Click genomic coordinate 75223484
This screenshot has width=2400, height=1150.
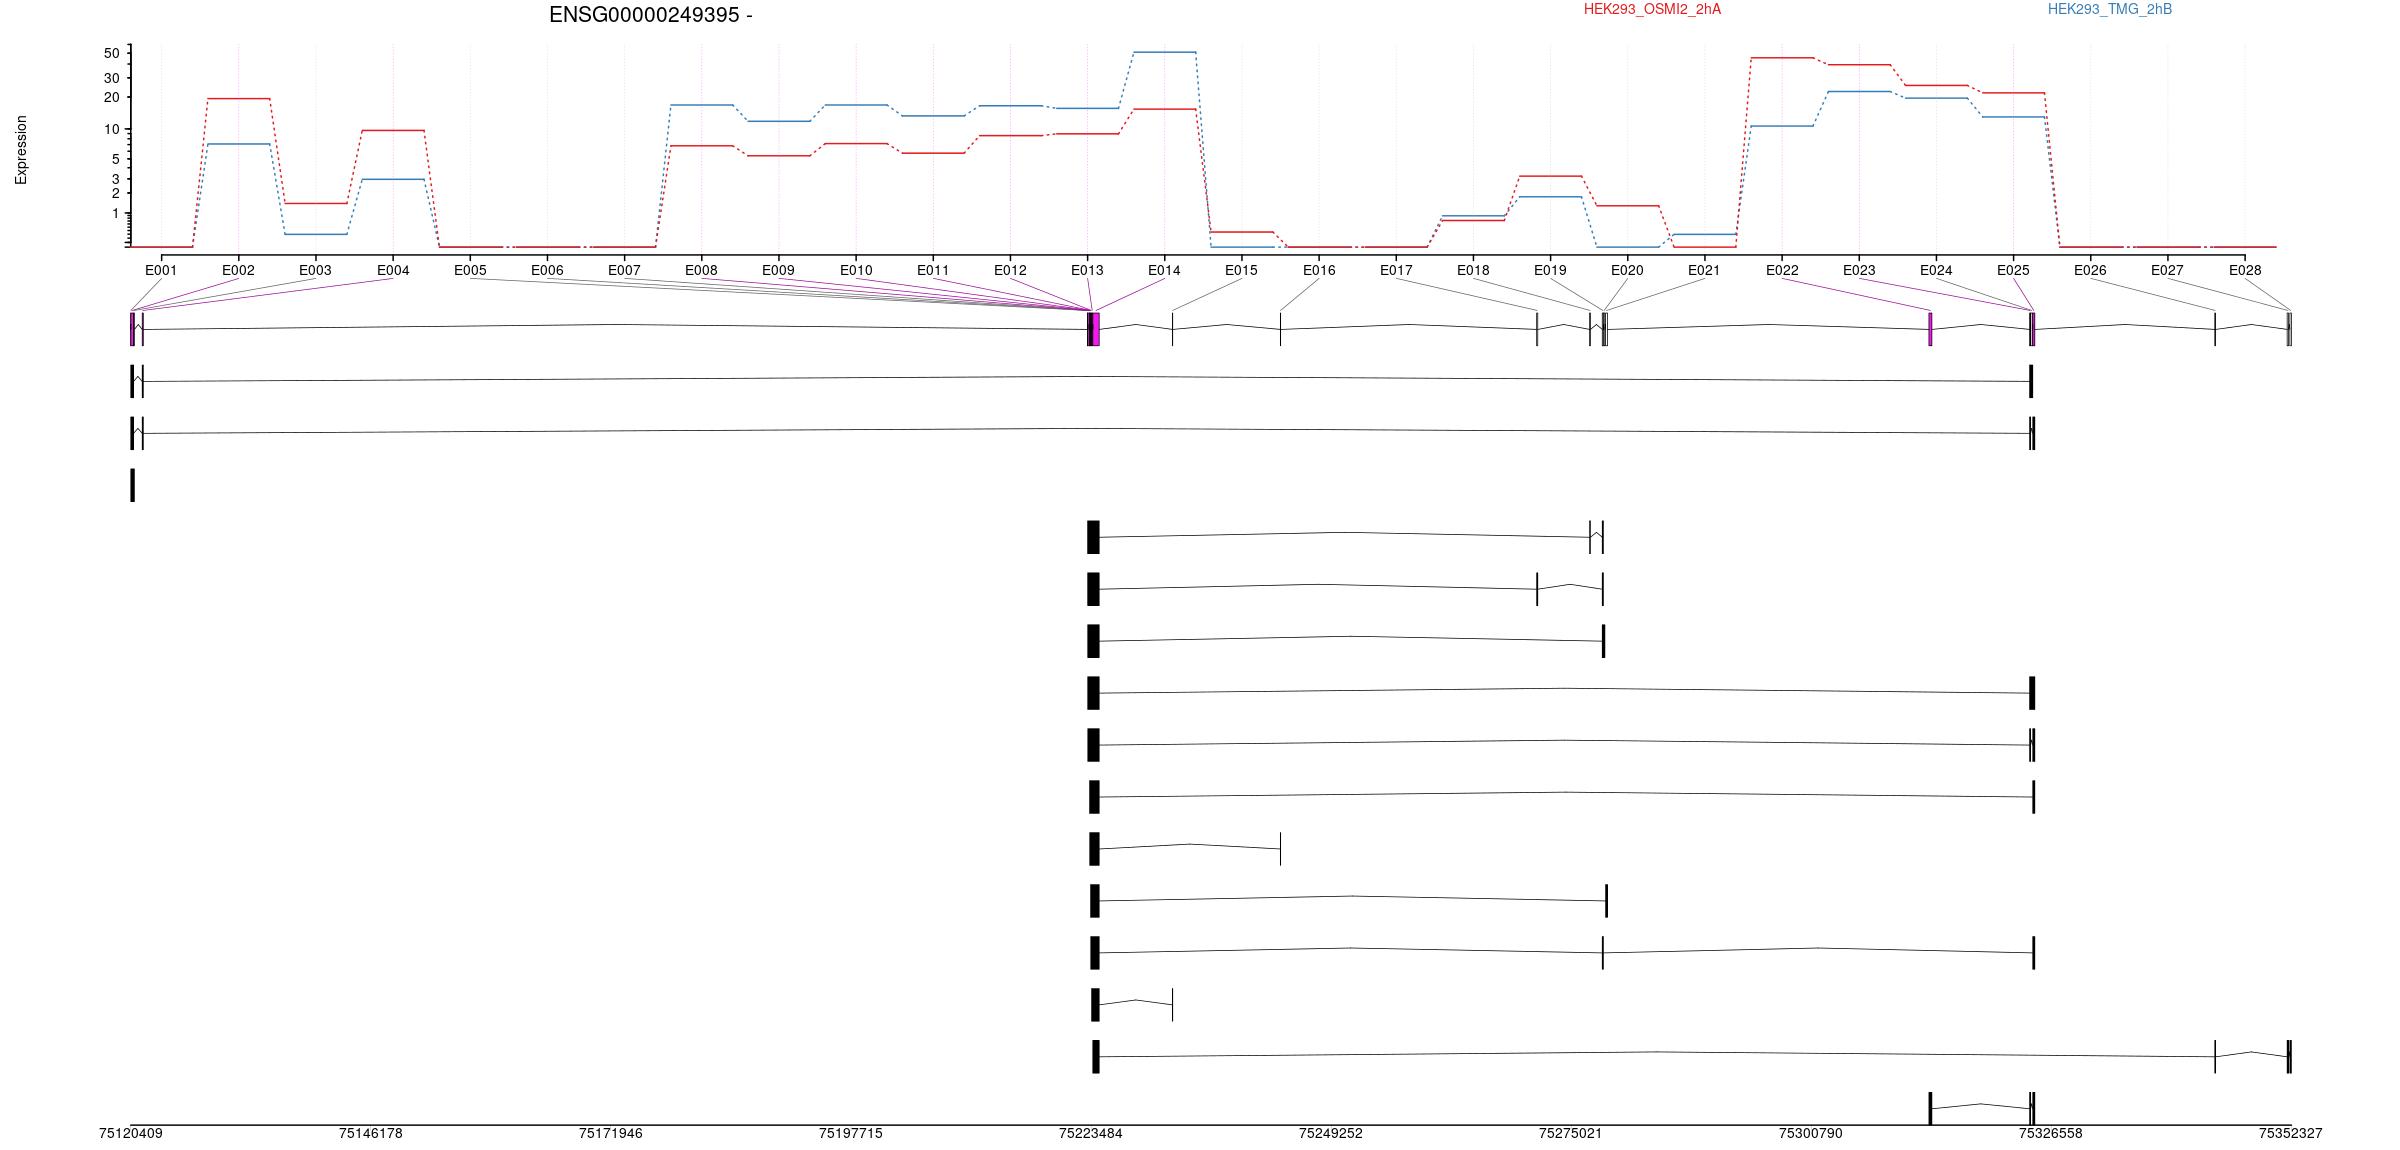1091,1133
